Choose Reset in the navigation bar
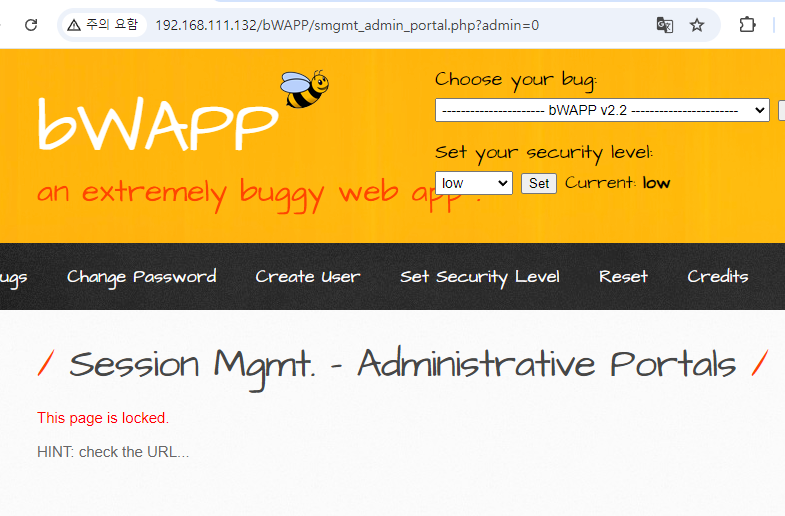This screenshot has width=785, height=516. (x=623, y=277)
